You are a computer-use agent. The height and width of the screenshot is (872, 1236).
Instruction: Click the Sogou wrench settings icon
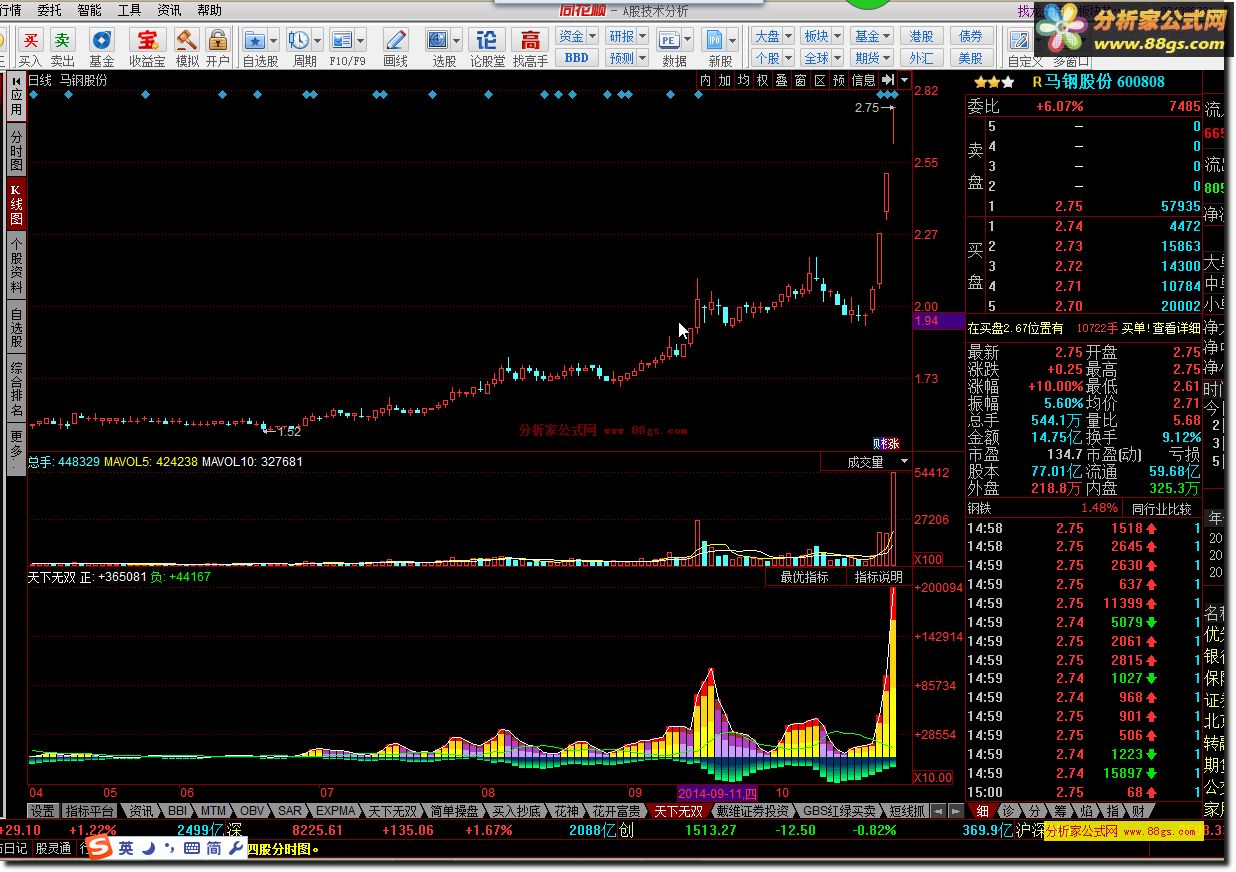[x=235, y=848]
